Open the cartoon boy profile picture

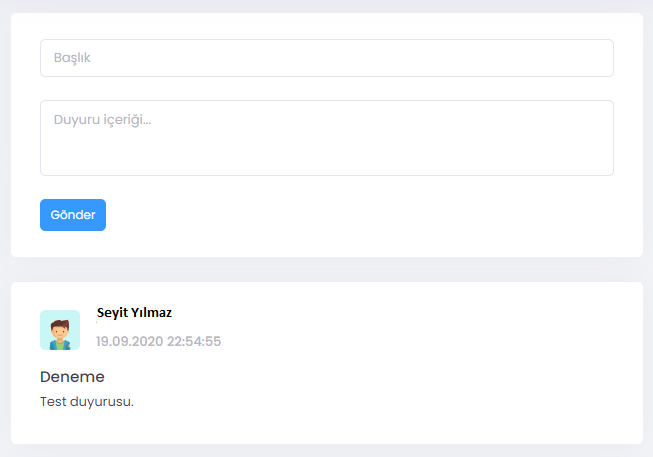(x=60, y=330)
